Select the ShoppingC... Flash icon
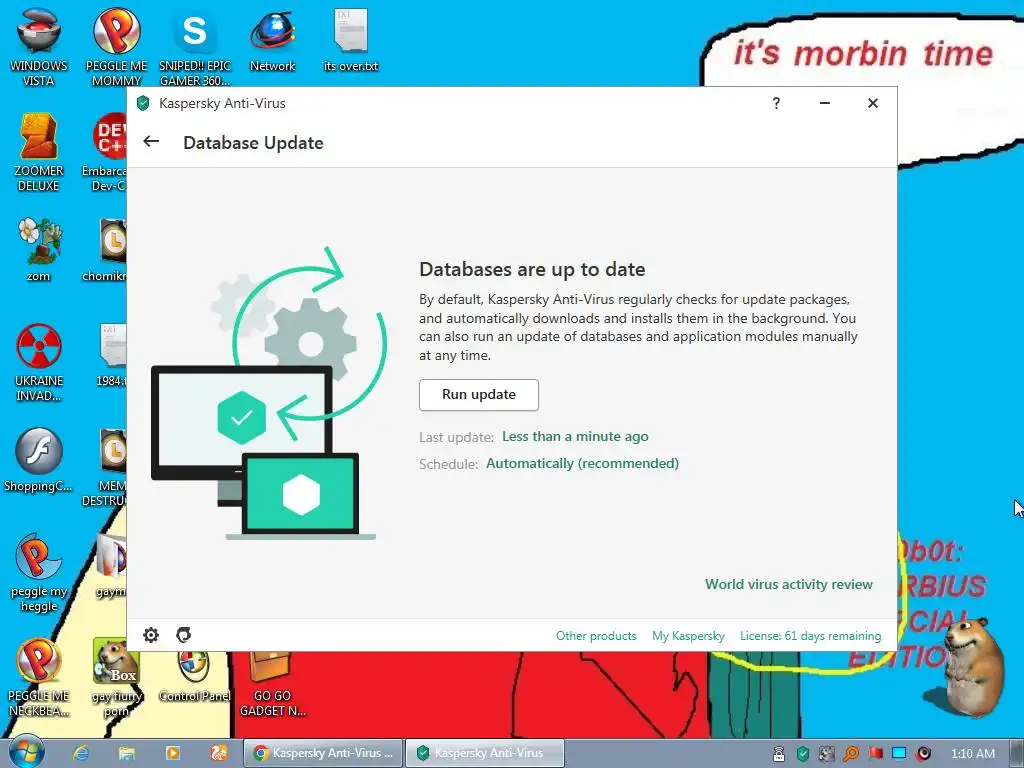Viewport: 1024px width, 768px height. pos(39,460)
